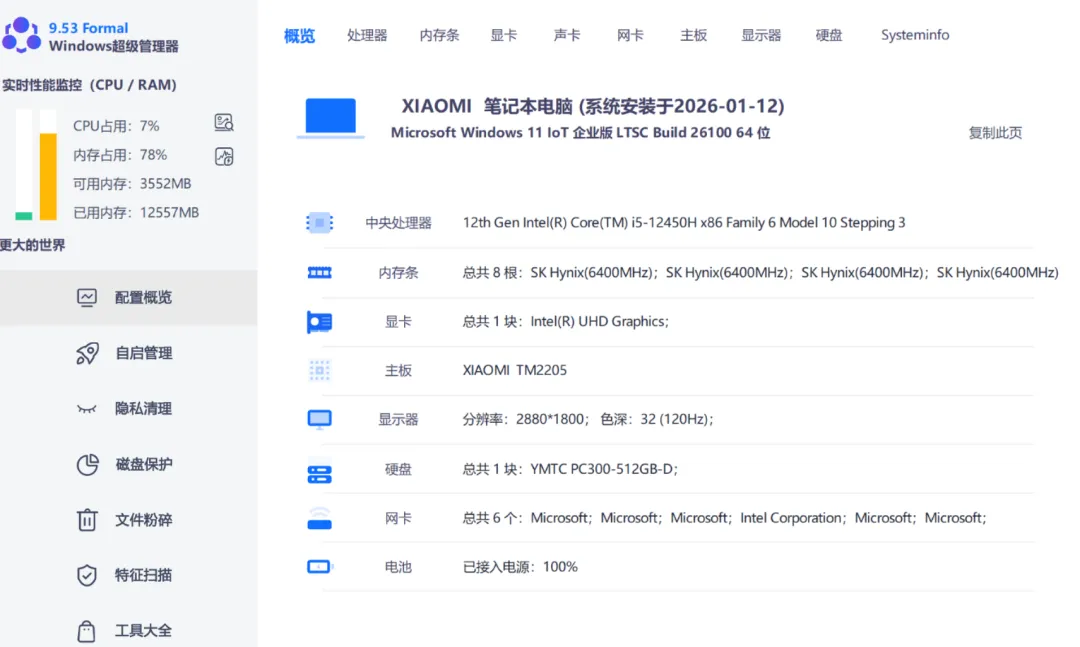The image size is (1080, 647).
Task: Open the memory usage detail icon
Action: [x=224, y=156]
